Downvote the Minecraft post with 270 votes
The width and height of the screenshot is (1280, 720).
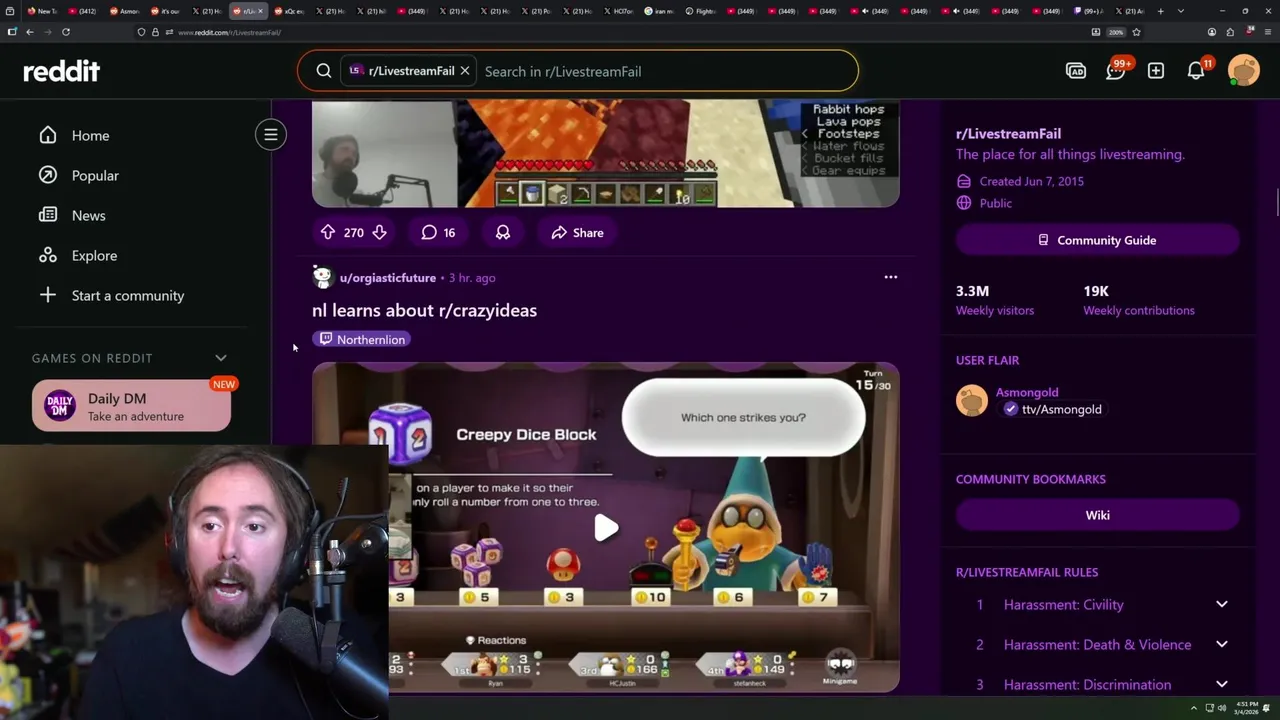[379, 232]
